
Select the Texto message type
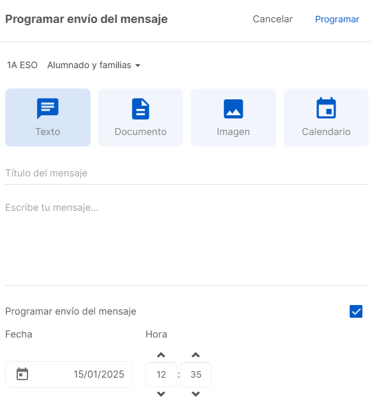[x=48, y=117]
